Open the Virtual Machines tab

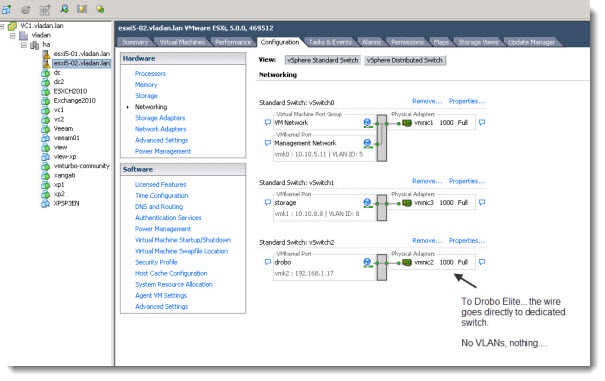[182, 42]
